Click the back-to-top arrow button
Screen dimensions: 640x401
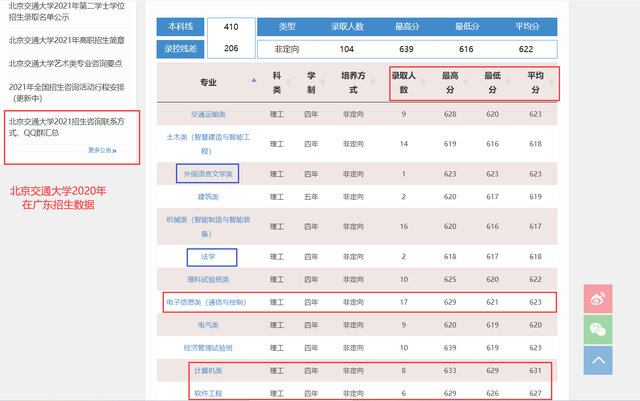coord(598,360)
